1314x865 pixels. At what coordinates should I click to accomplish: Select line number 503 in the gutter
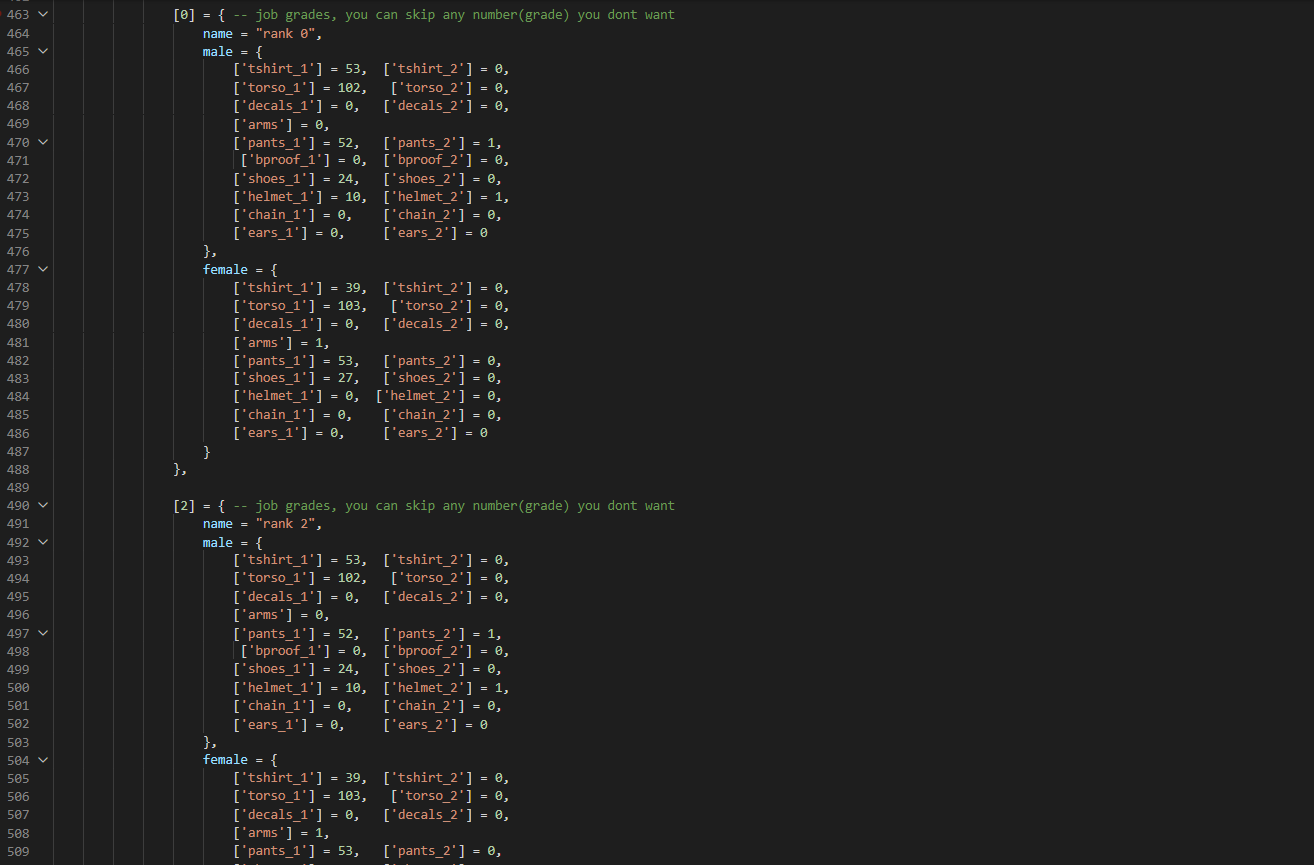coord(18,742)
